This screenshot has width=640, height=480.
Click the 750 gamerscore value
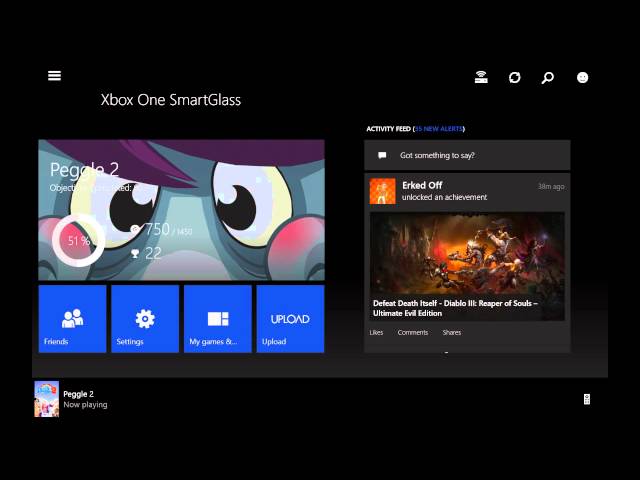point(157,229)
